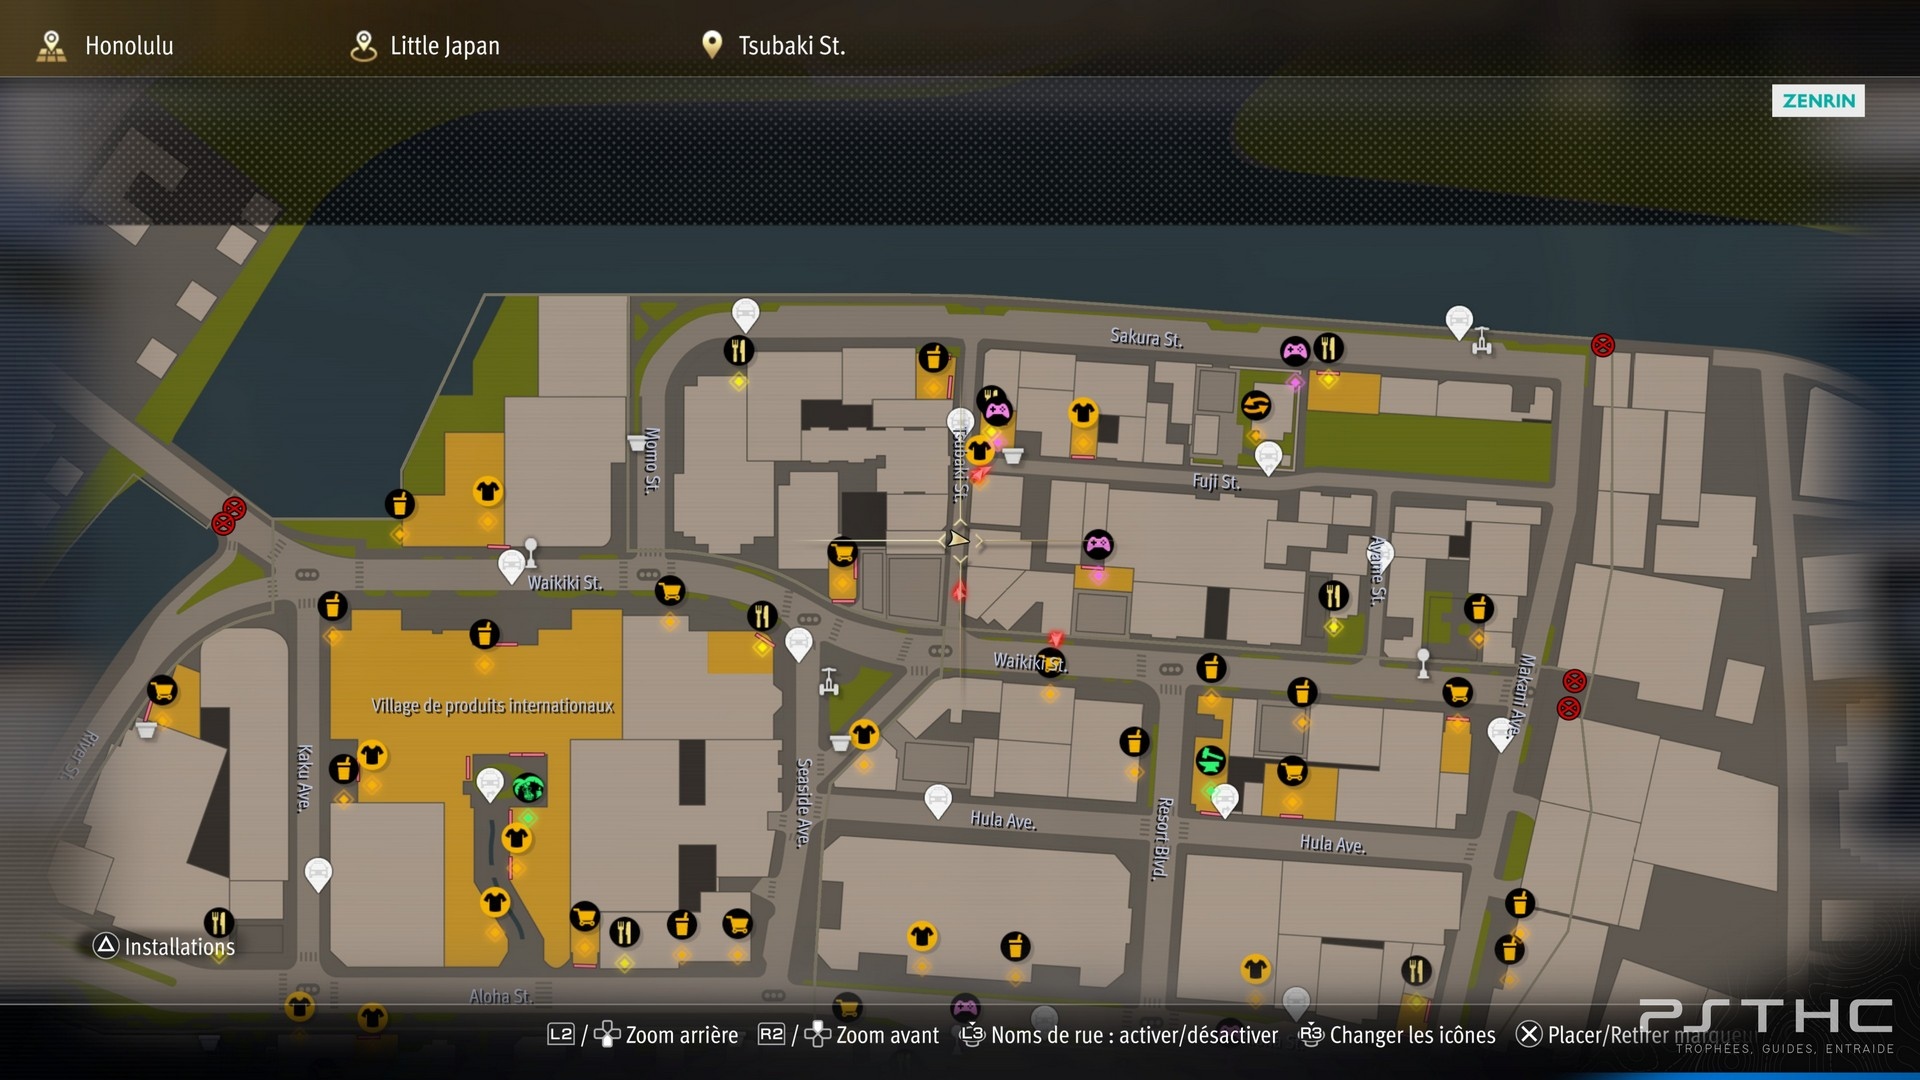
Task: Click the fork and knife icon near Ayame St.
Action: tap(1333, 596)
